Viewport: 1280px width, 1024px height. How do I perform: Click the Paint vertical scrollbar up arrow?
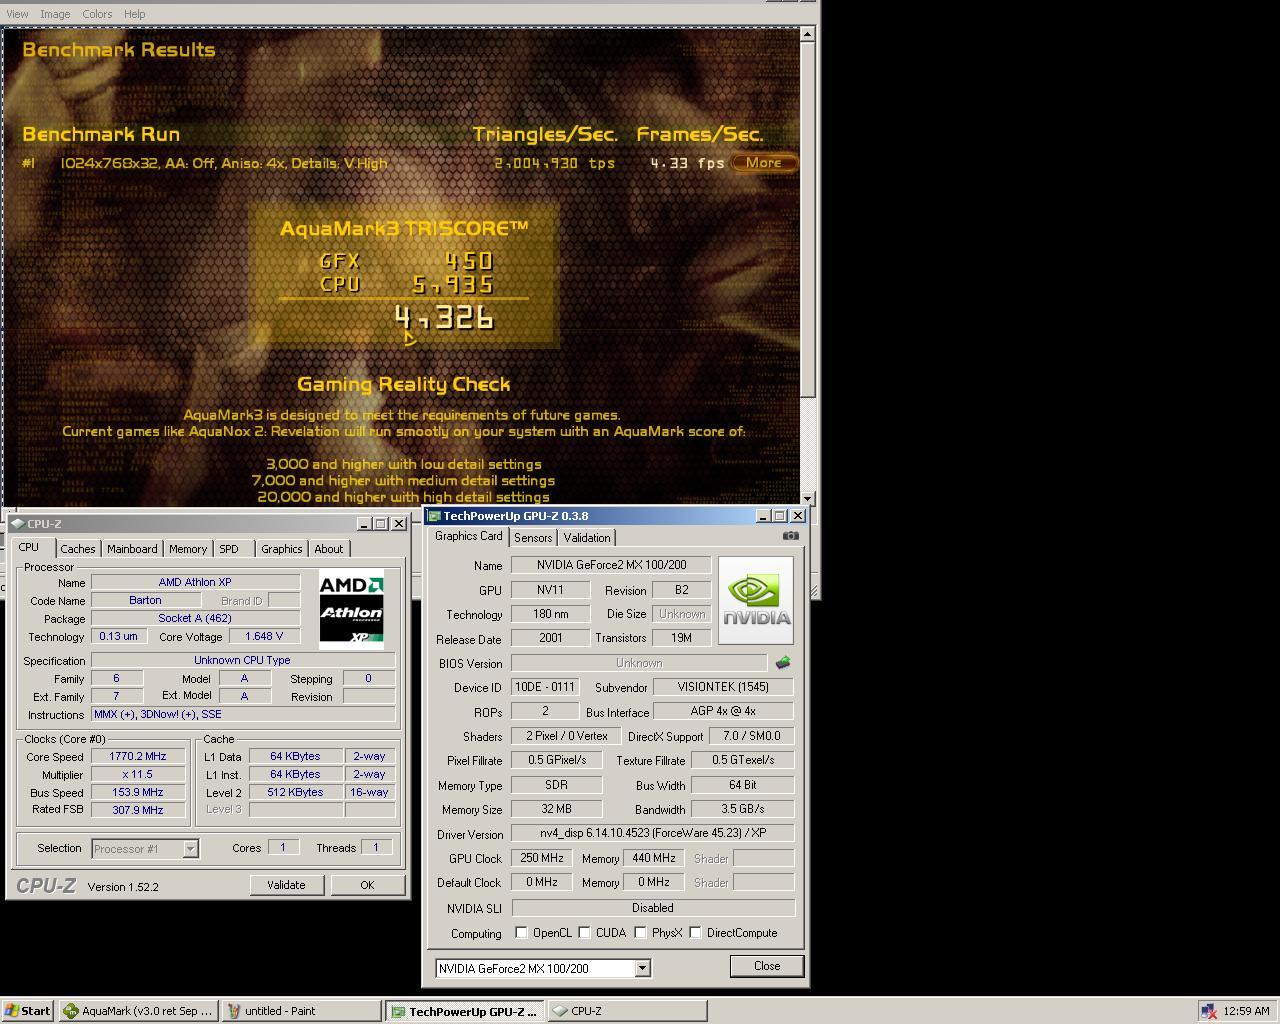point(808,35)
